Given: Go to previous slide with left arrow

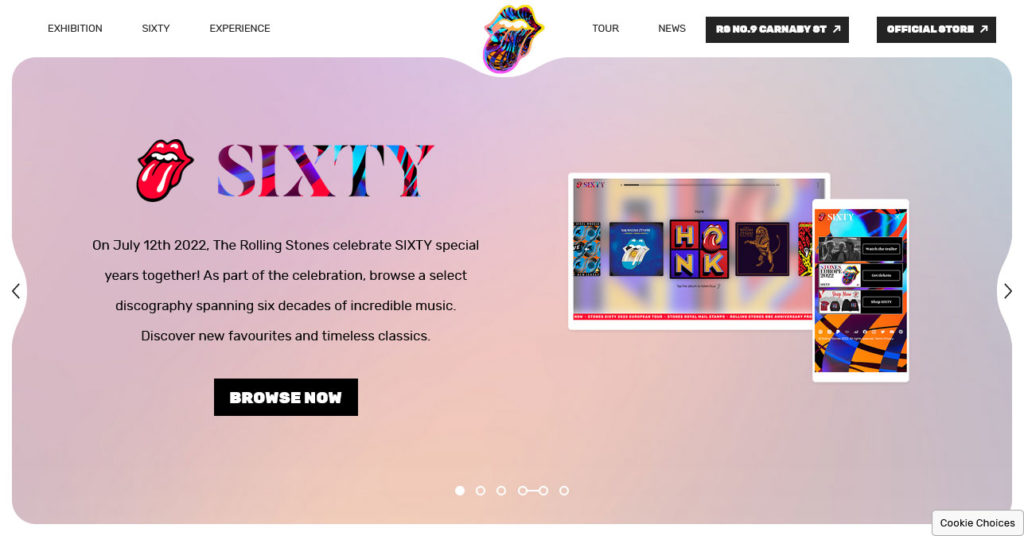Looking at the screenshot, I should tap(16, 291).
